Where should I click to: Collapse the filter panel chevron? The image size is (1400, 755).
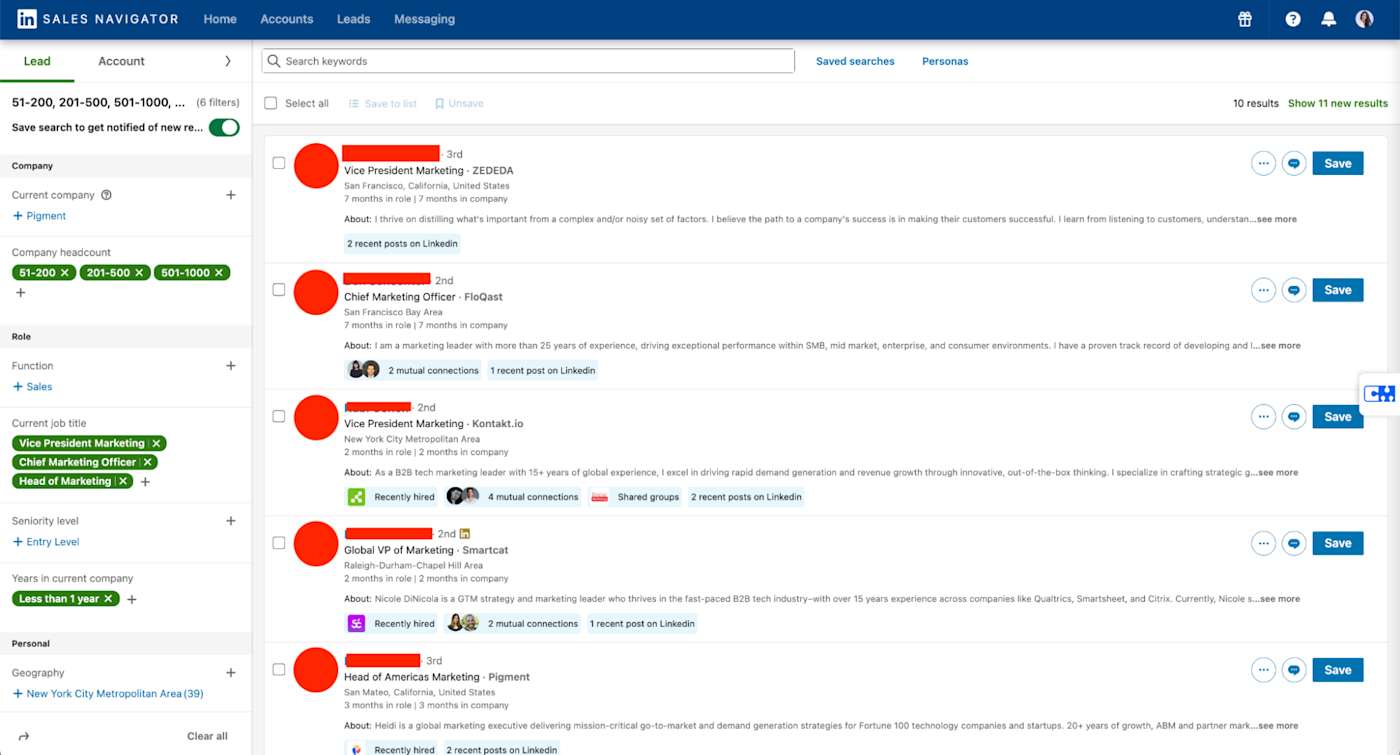pos(228,61)
